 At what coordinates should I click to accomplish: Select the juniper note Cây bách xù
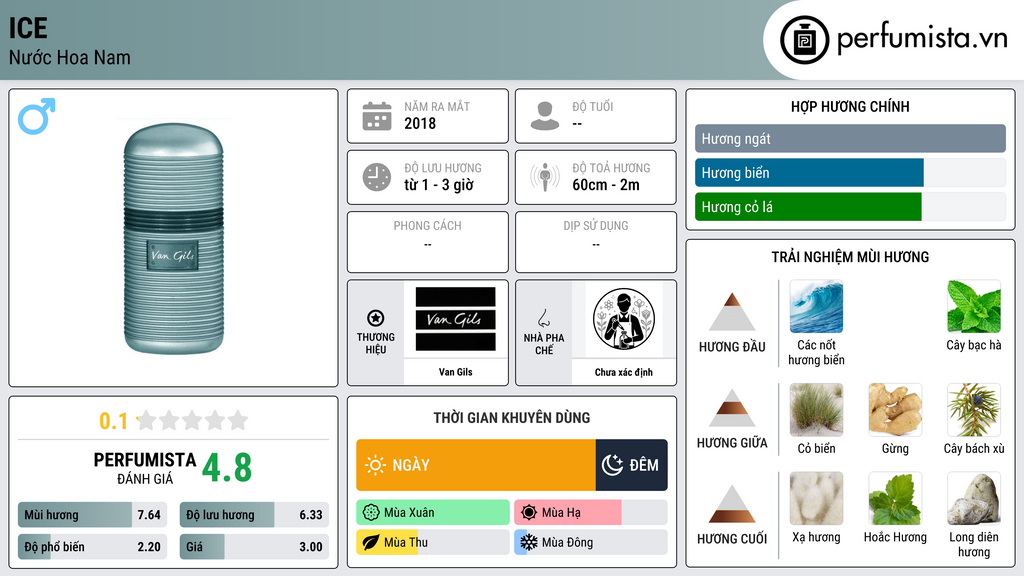[974, 409]
